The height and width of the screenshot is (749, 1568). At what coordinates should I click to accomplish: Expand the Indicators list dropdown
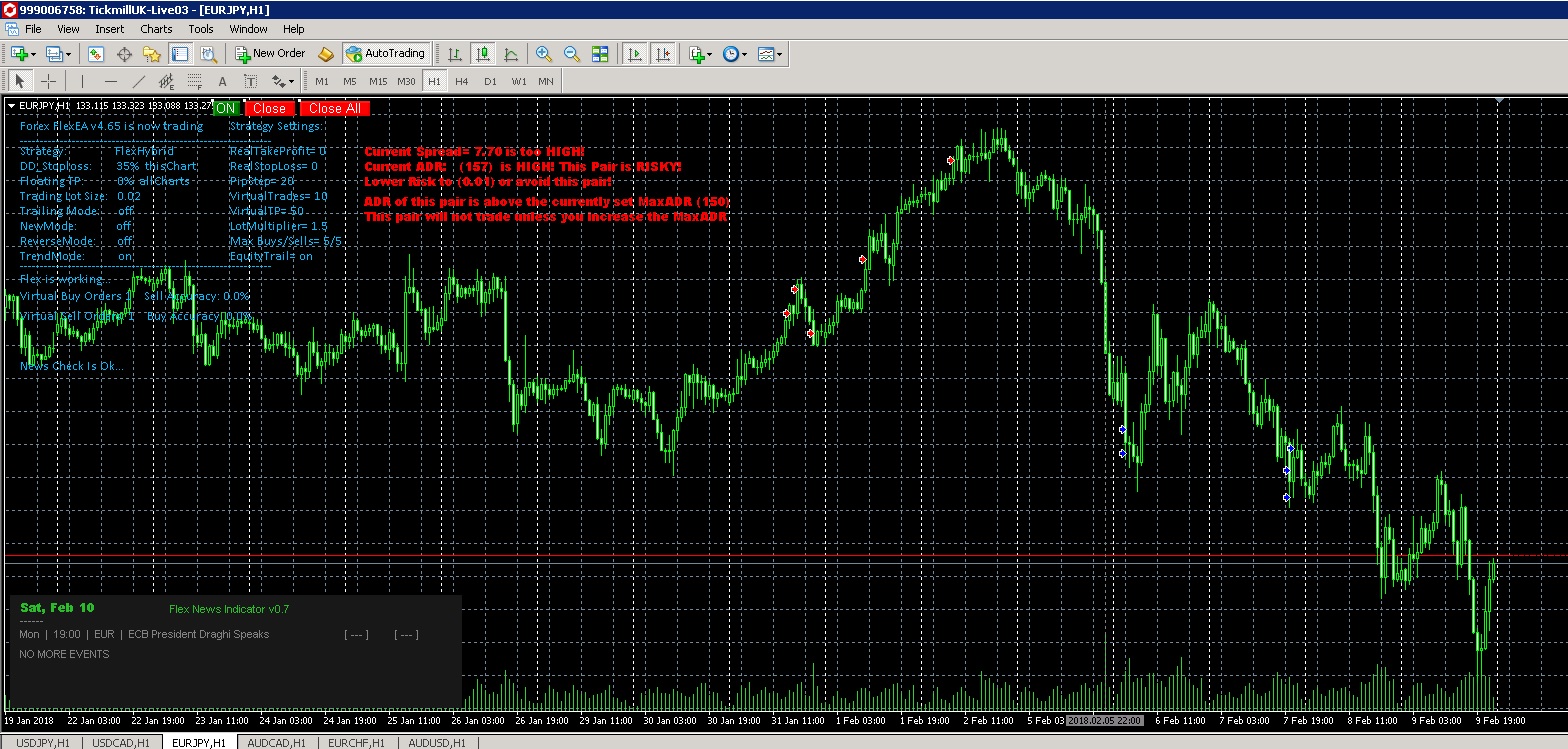pos(709,54)
